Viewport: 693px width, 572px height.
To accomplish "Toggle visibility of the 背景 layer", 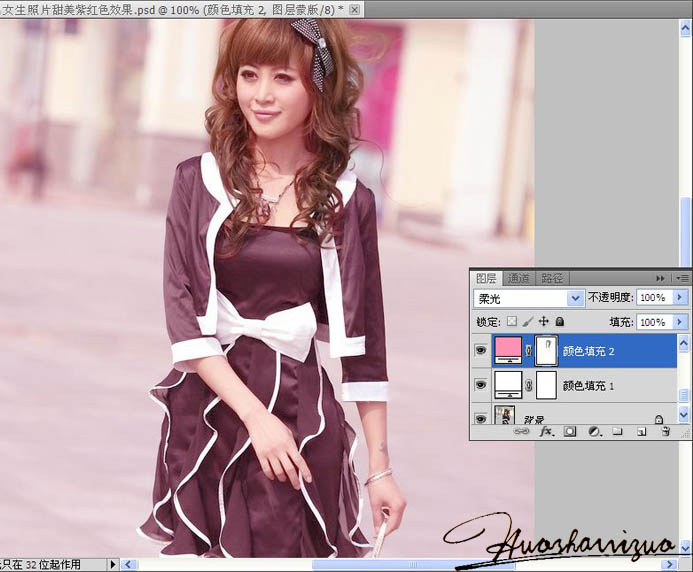I will coord(481,417).
